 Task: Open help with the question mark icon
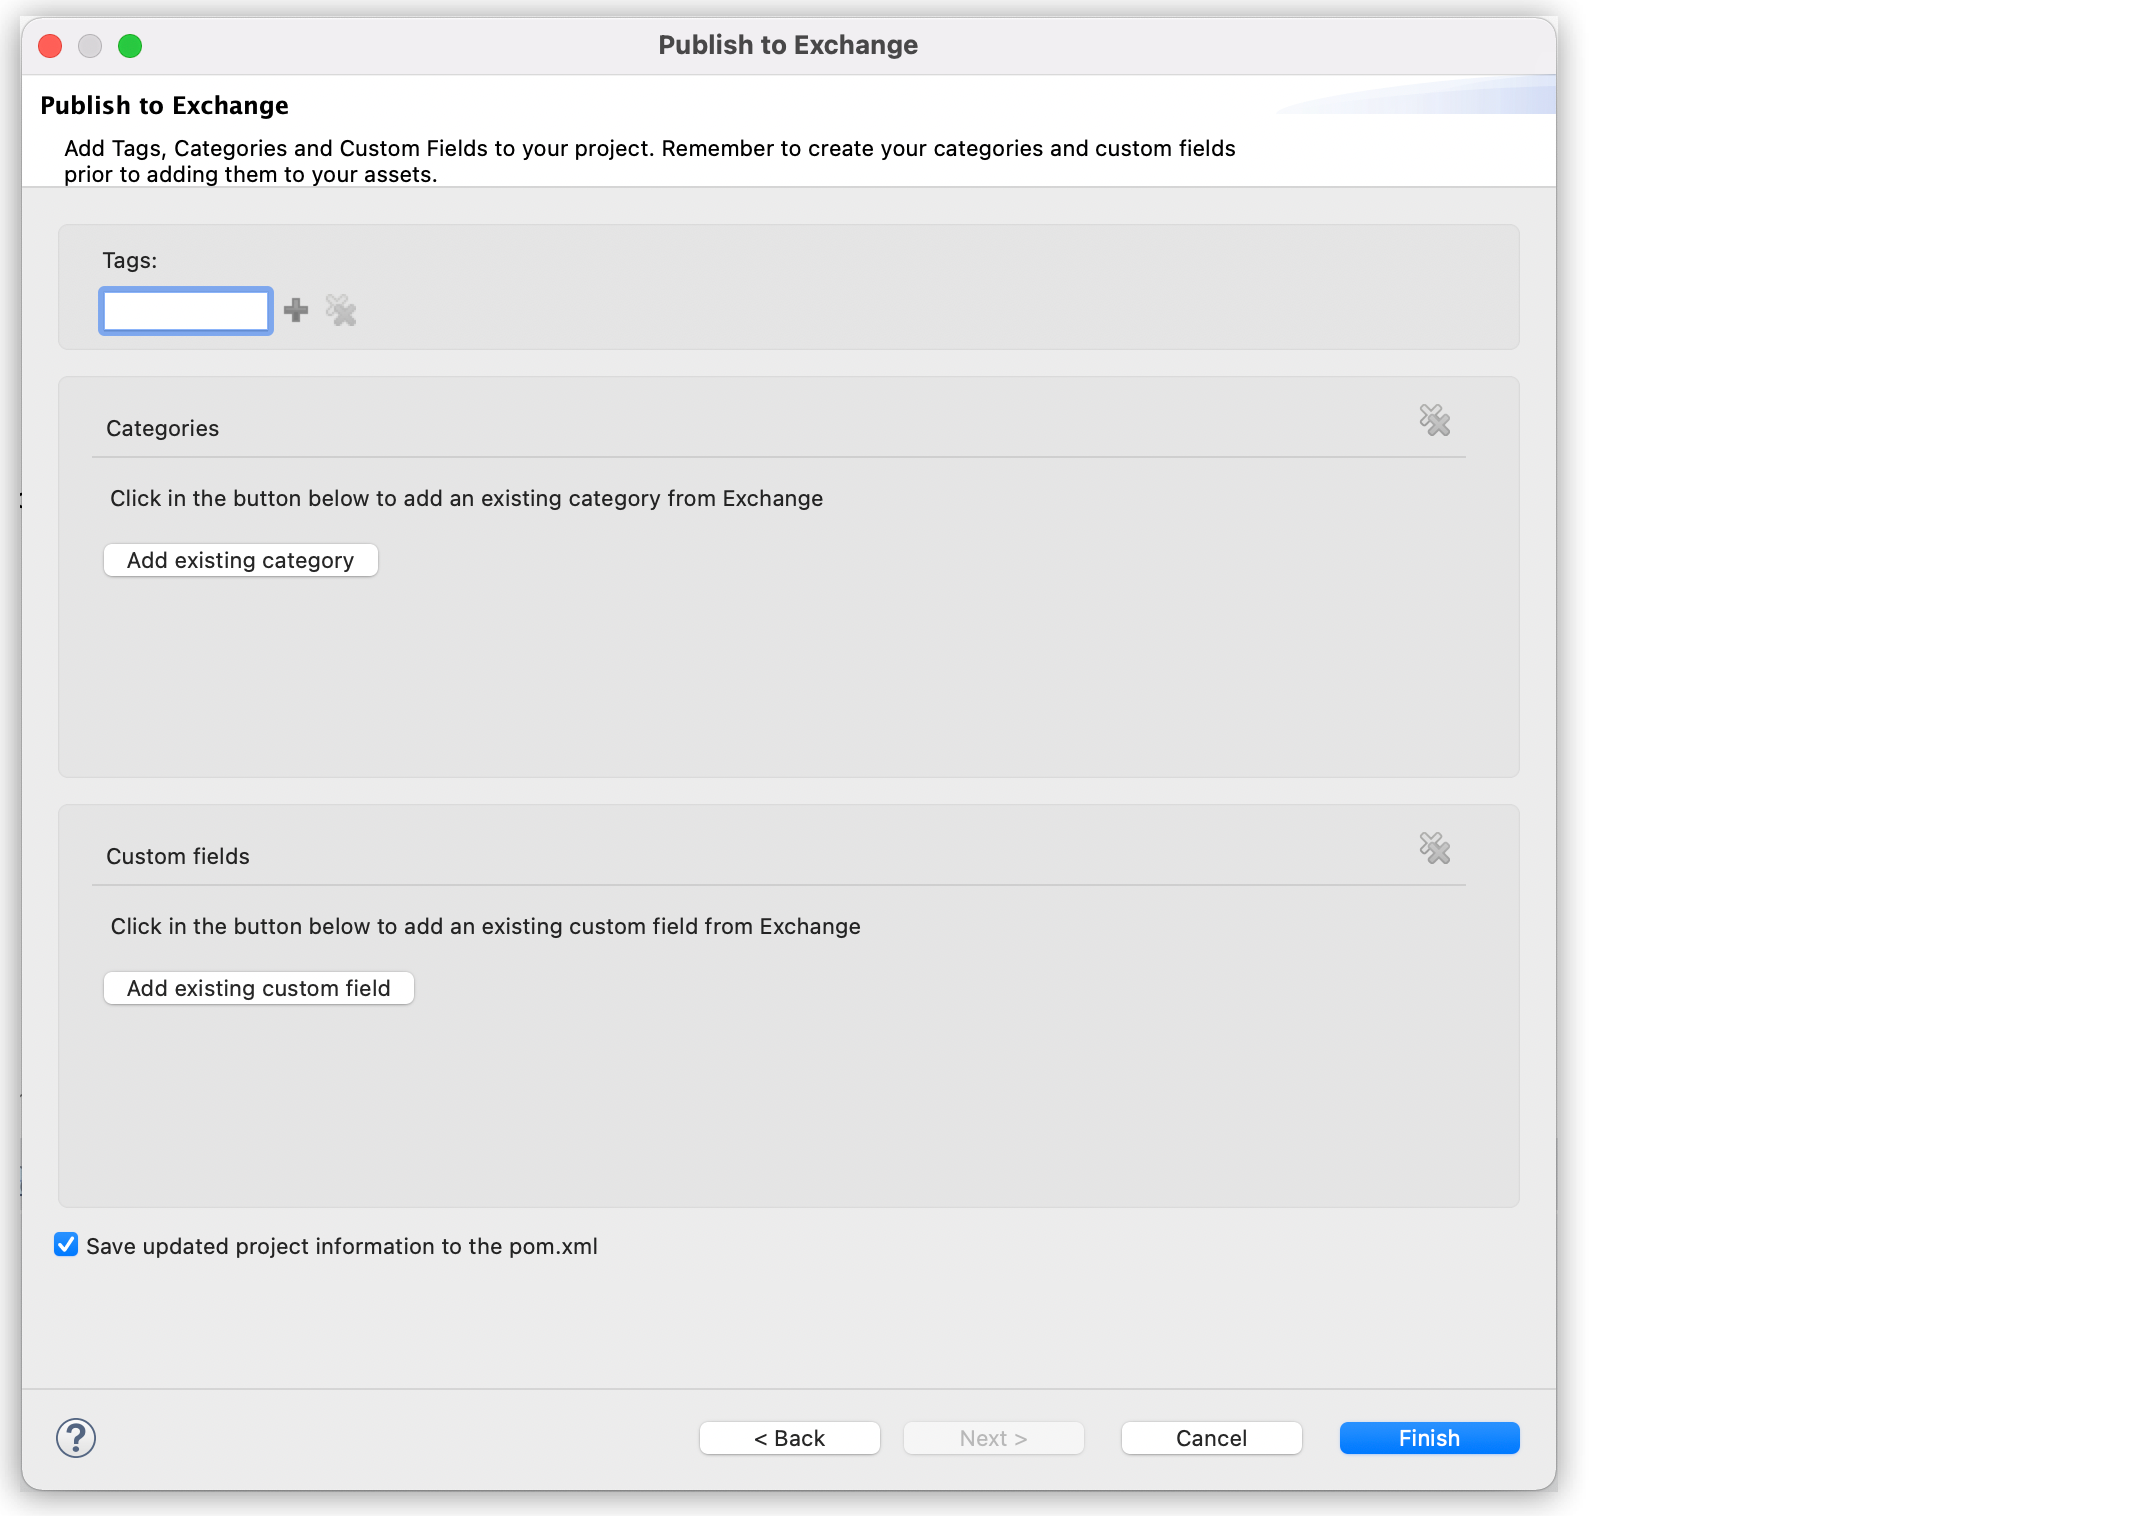(76, 1438)
